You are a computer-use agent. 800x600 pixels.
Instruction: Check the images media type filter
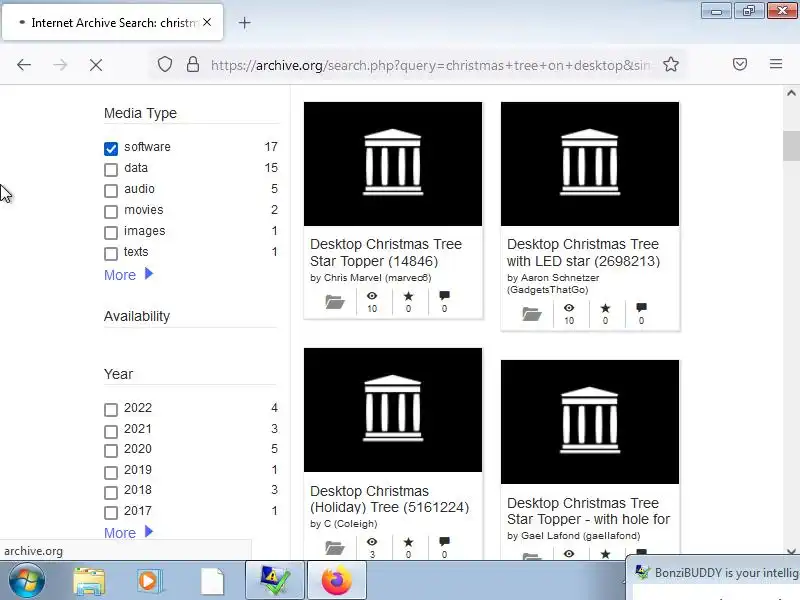[x=111, y=232]
